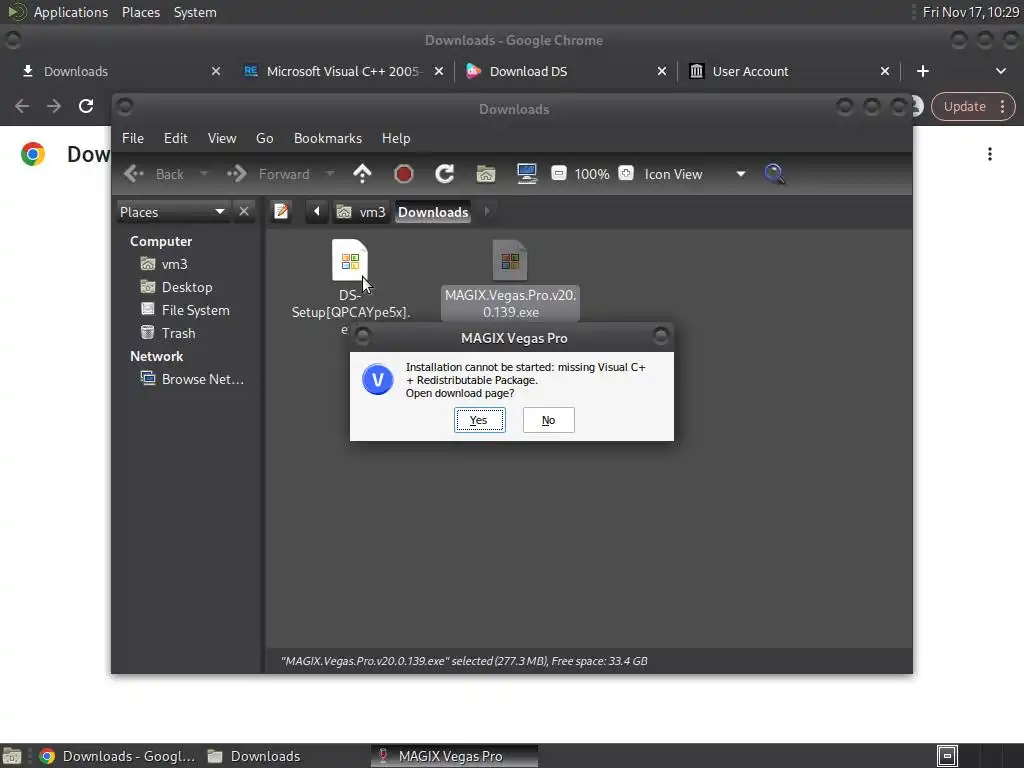Click No in the MAGIX Vegas Pro dialog

point(549,420)
